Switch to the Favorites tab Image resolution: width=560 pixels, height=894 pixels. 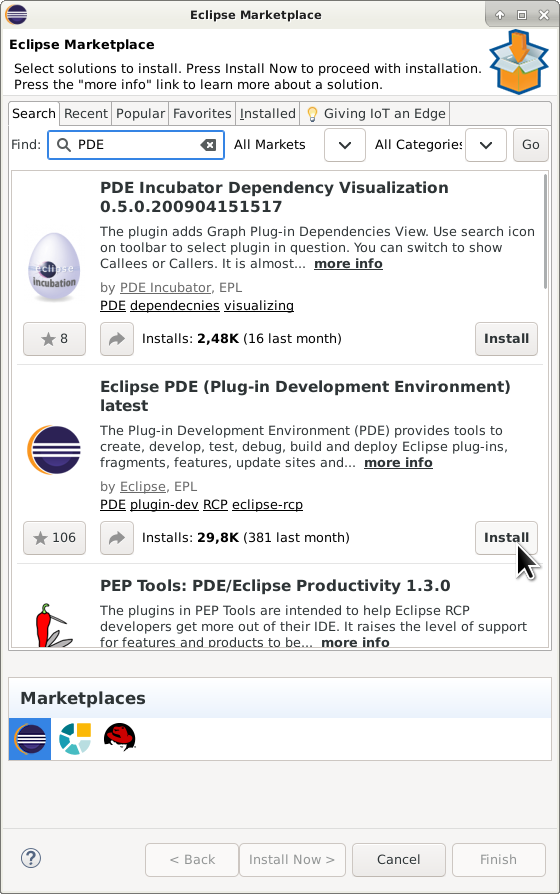click(x=202, y=113)
